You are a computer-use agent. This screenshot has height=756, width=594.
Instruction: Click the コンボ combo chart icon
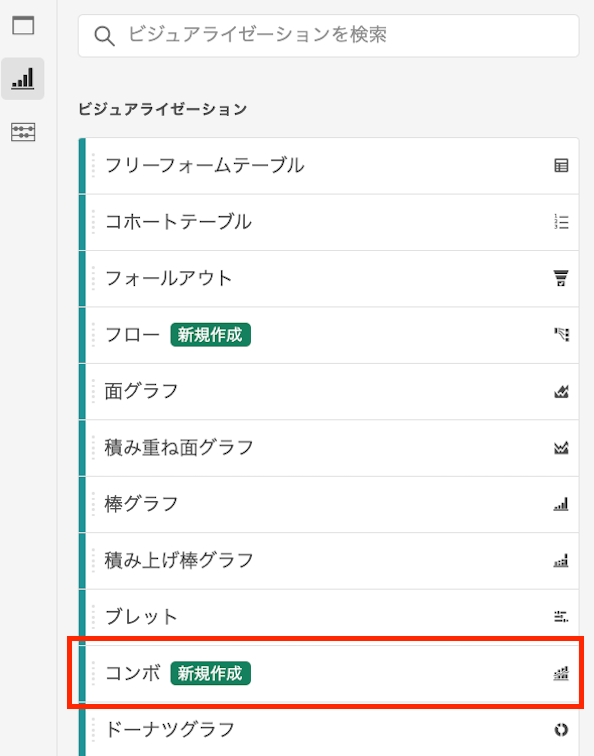(561, 673)
